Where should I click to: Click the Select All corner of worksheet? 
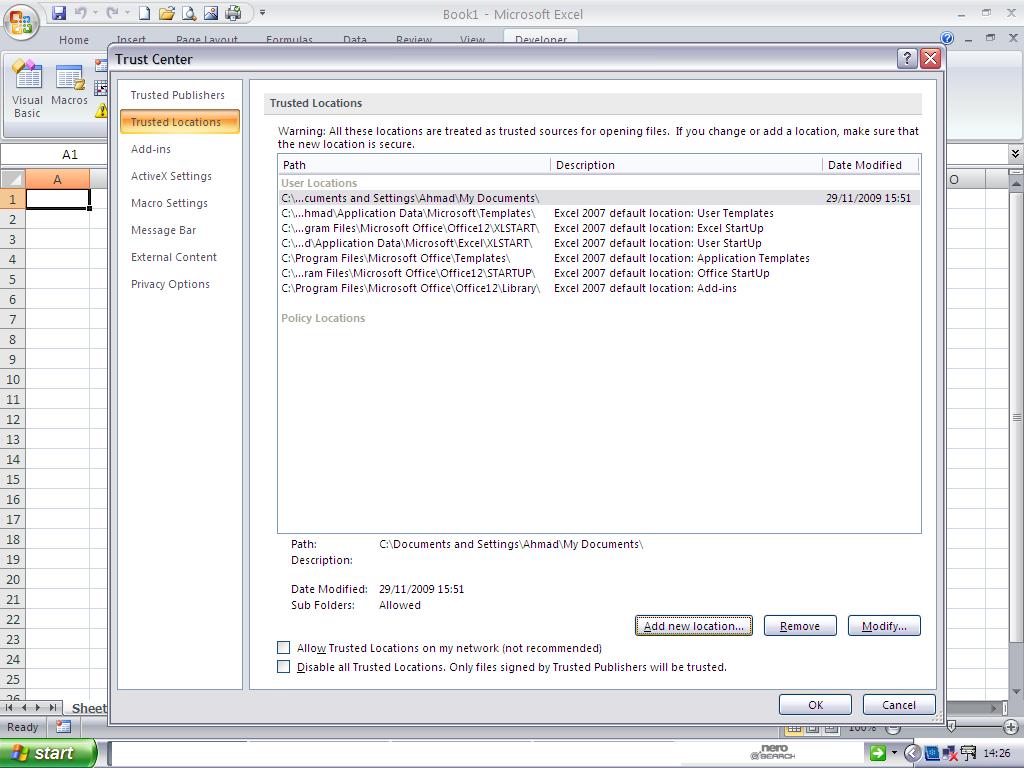[12, 179]
